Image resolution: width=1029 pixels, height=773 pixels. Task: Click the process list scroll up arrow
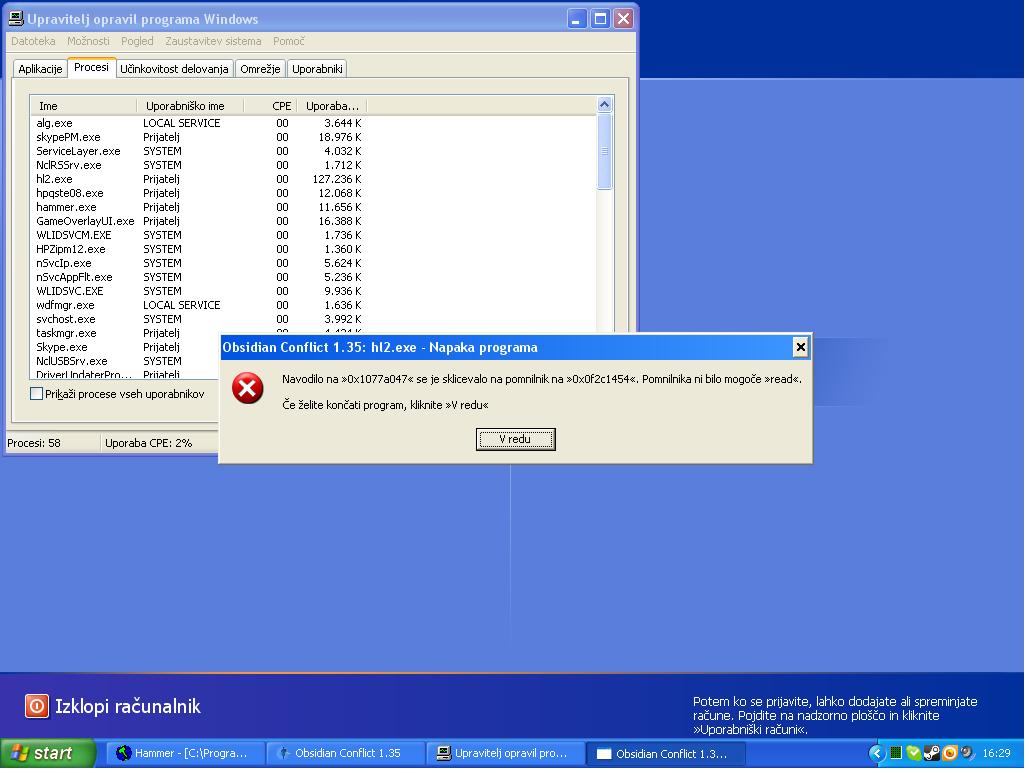604,105
